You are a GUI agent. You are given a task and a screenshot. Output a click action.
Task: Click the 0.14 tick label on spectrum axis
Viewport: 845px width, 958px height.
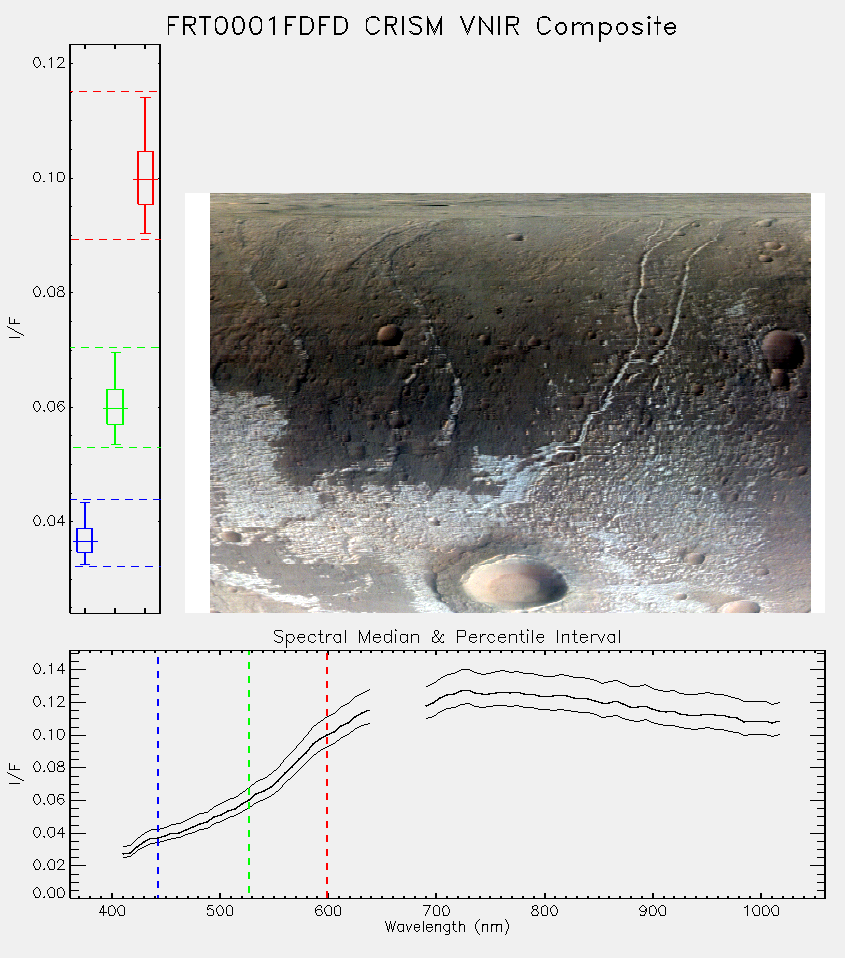tap(49, 670)
